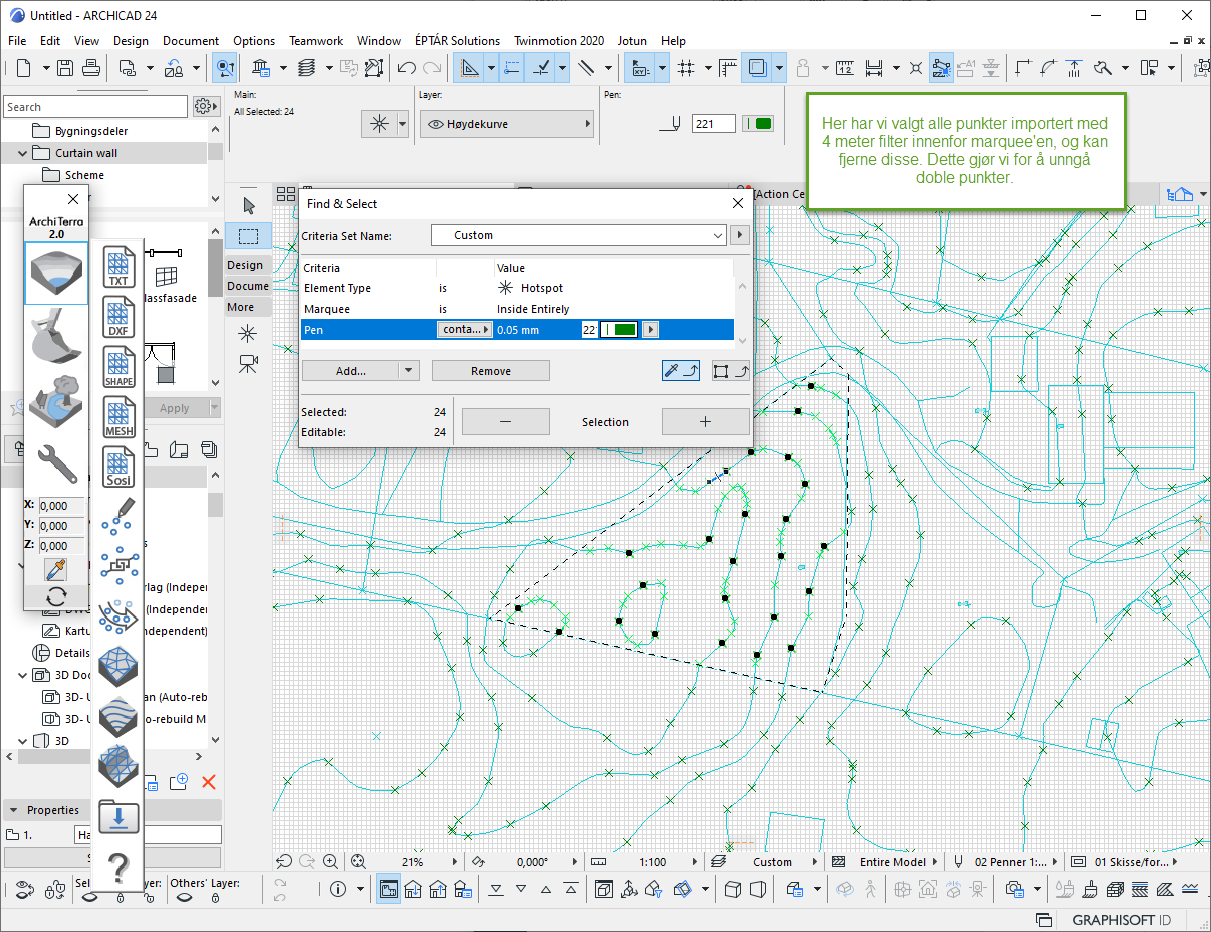This screenshot has height=932, width=1211.
Task: Toggle the Høydekurve layer eye icon
Action: click(x=436, y=124)
